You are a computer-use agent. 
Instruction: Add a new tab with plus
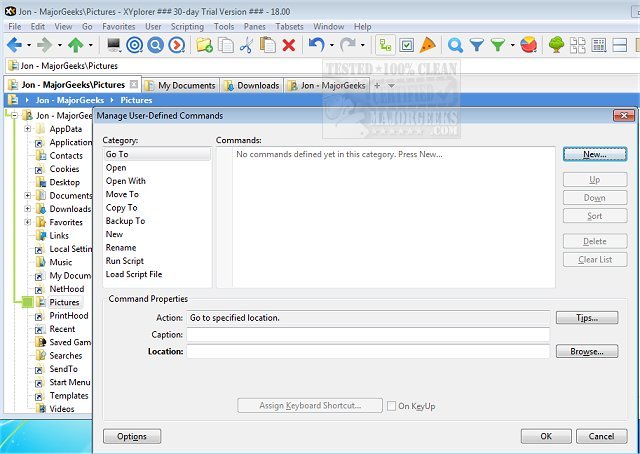point(377,86)
